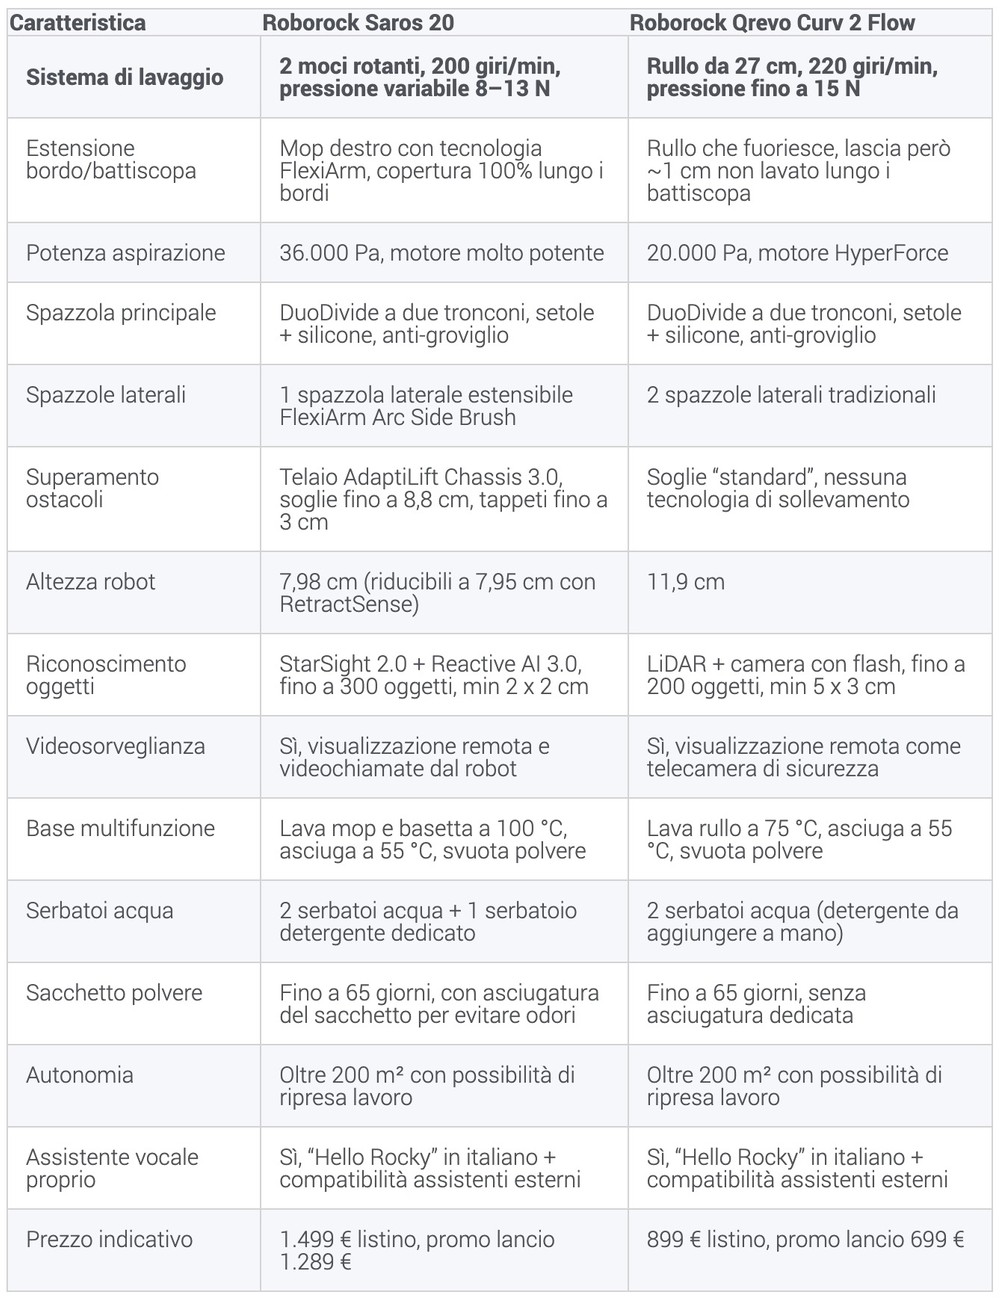Select the Spazzola principale row label
This screenshot has width=1000, height=1299.
click(121, 313)
